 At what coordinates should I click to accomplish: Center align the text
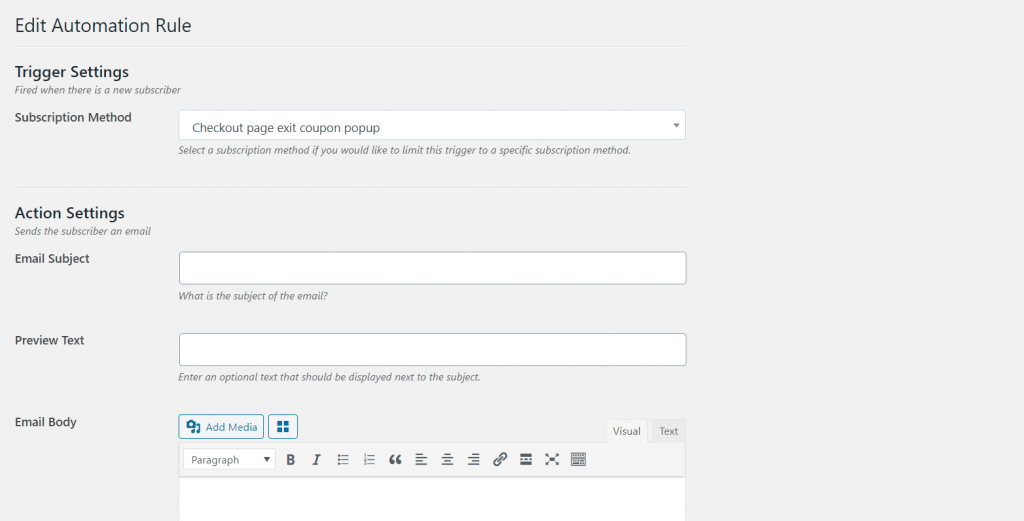click(x=447, y=460)
